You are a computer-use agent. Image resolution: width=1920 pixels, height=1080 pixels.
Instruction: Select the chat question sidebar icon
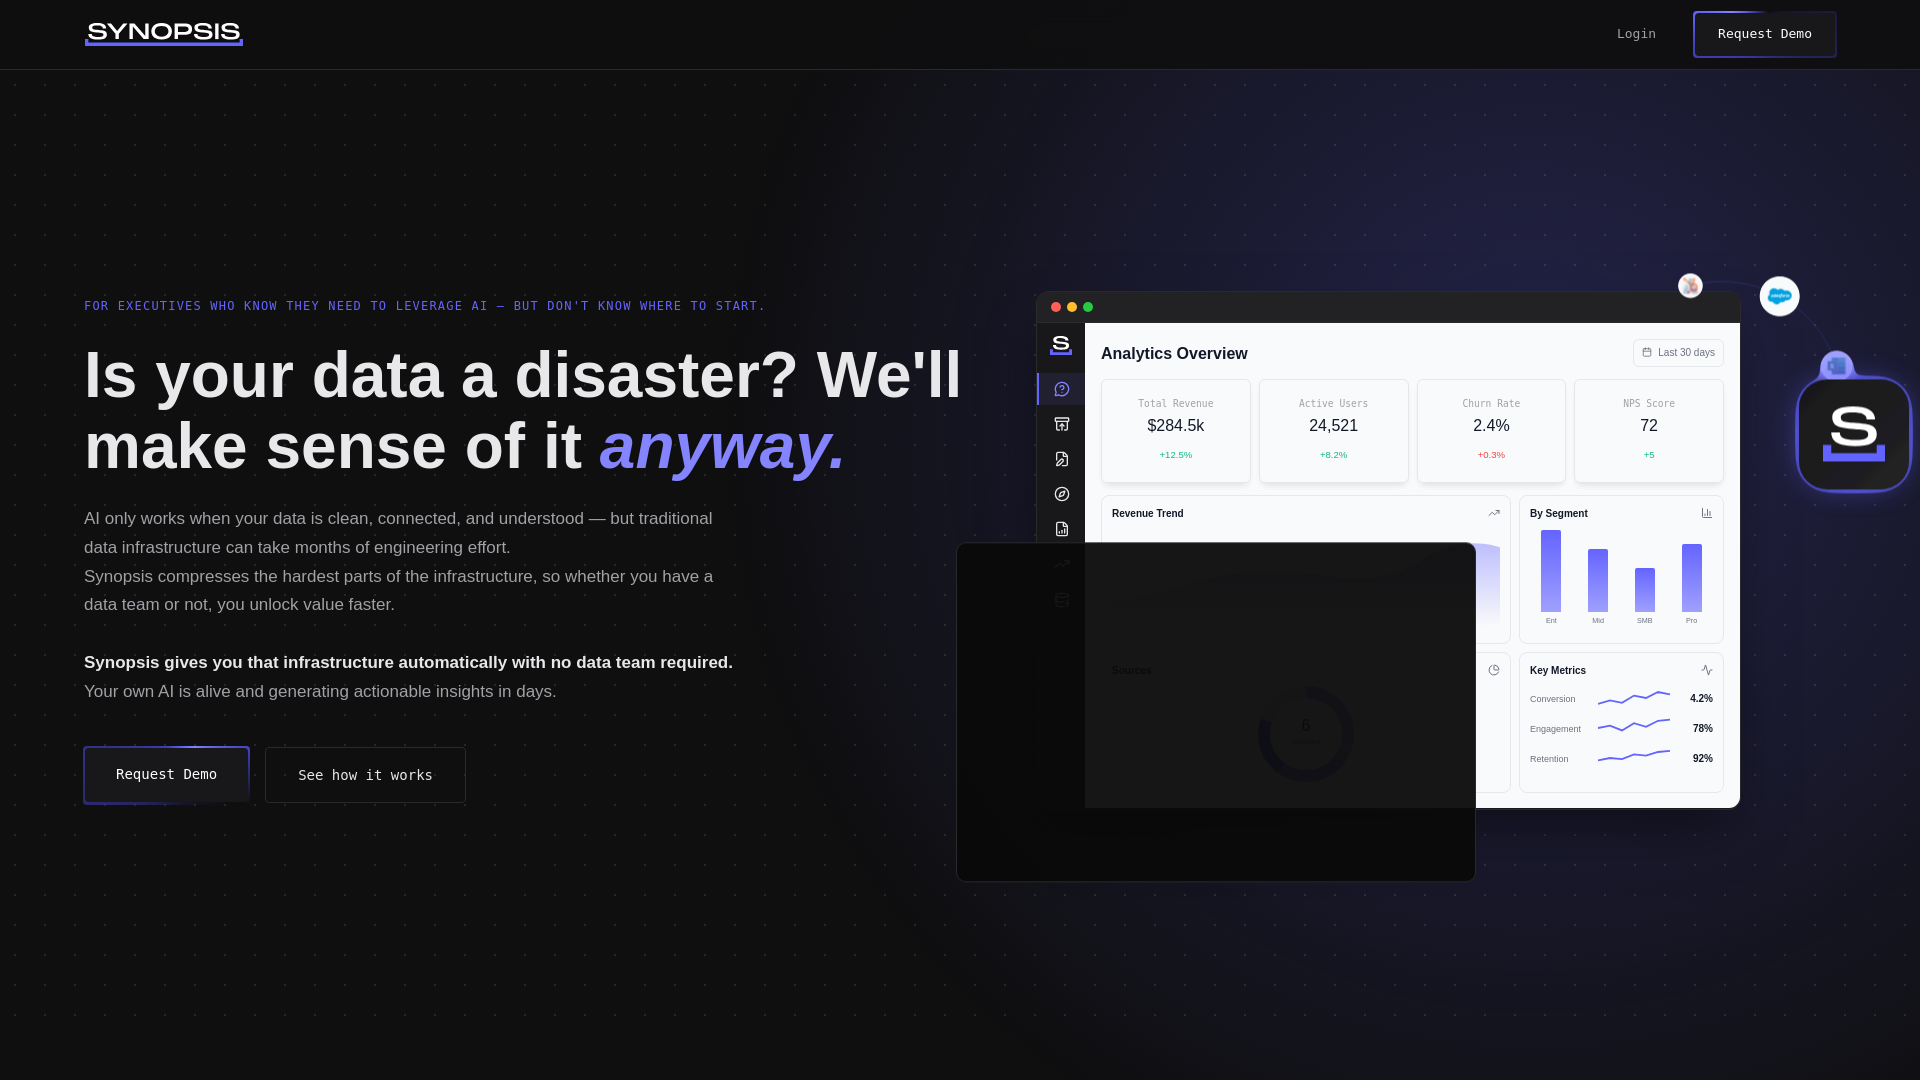coord(1062,389)
